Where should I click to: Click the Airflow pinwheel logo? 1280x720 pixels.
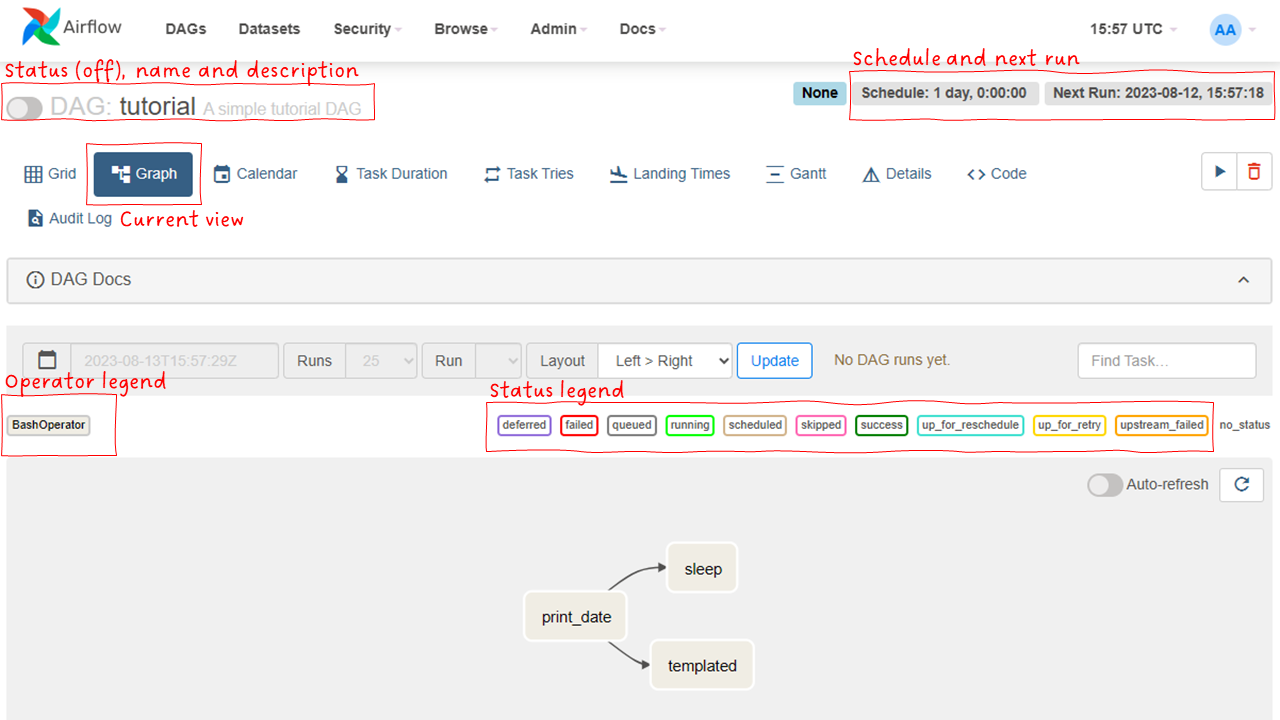click(x=38, y=28)
